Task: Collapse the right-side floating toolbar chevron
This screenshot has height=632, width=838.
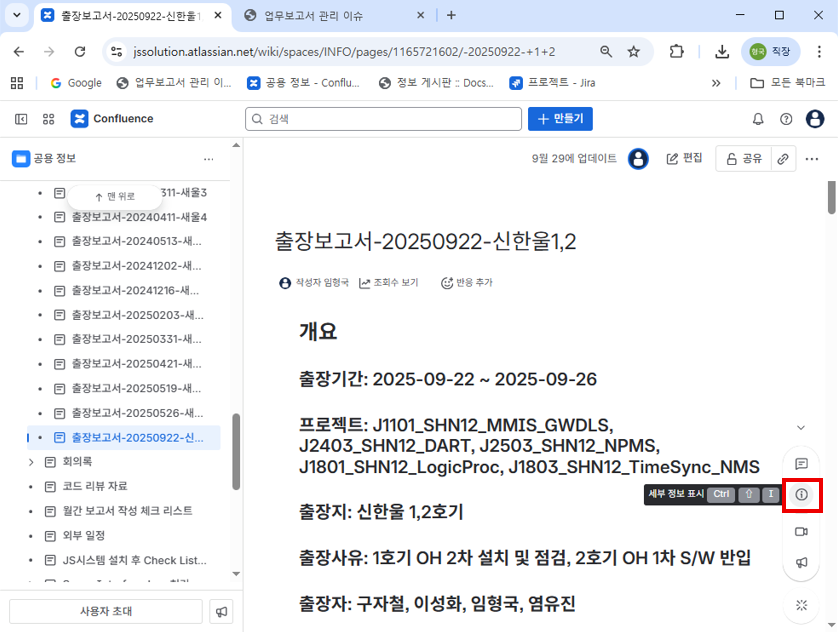Action: 801,429
